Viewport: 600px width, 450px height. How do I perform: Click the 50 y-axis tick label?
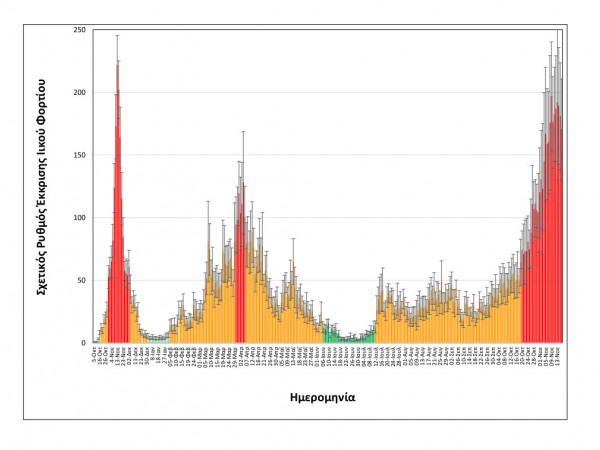81,280
